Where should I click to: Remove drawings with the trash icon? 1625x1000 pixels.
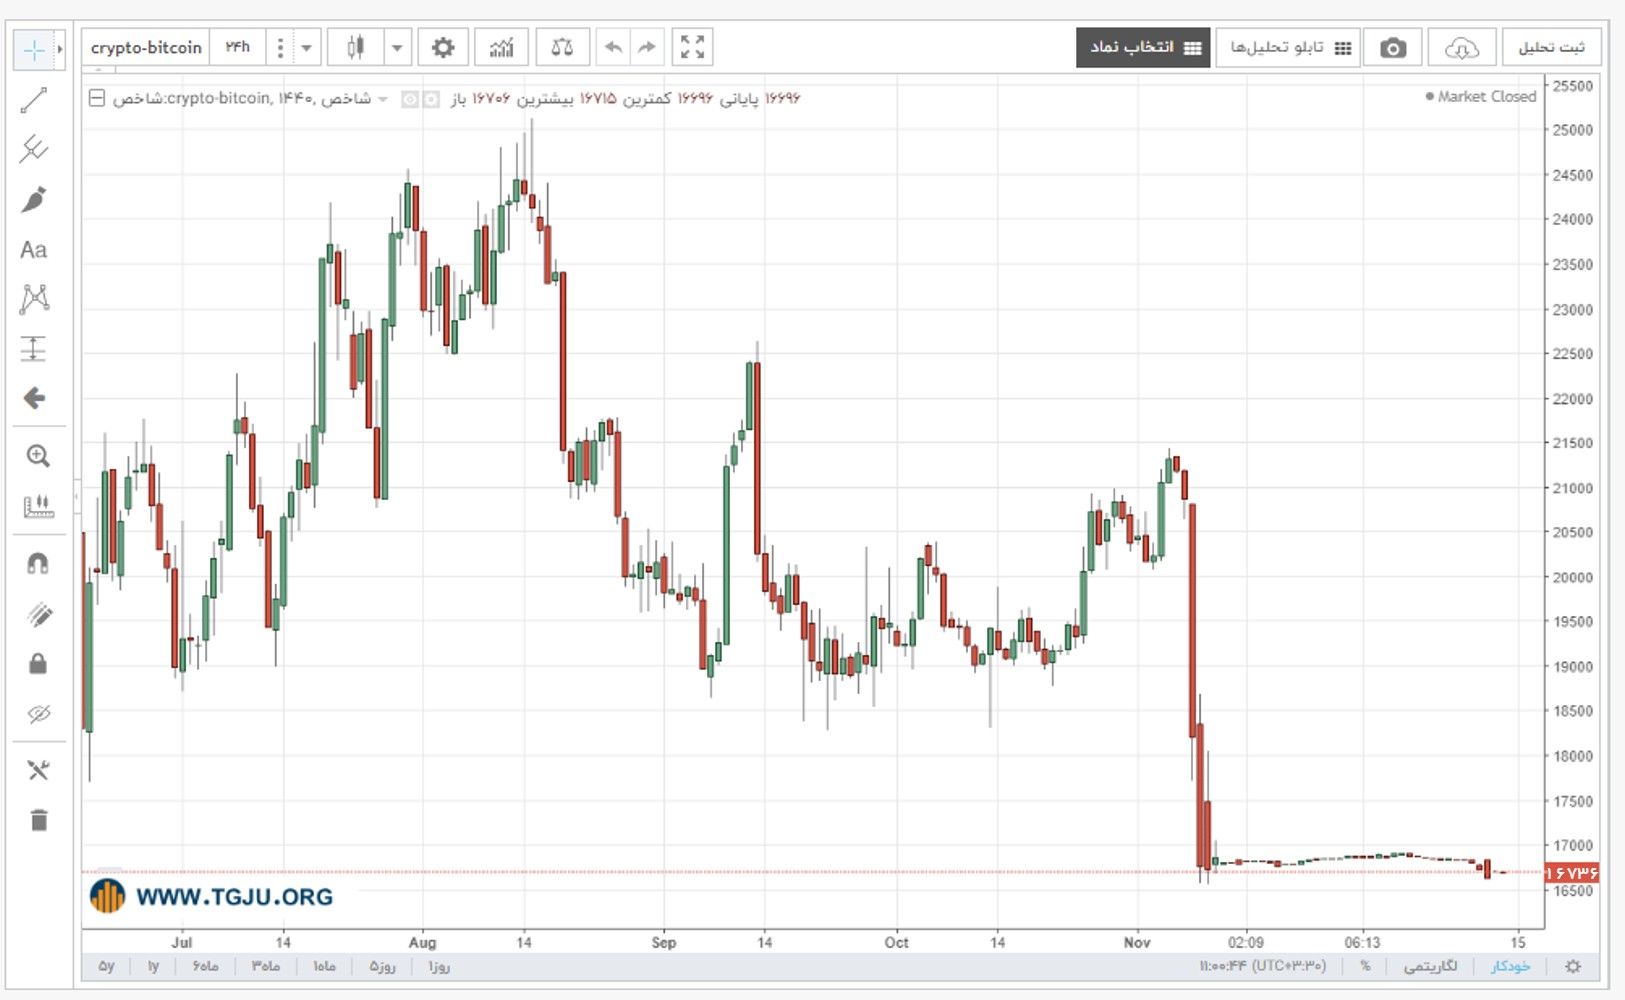38,820
